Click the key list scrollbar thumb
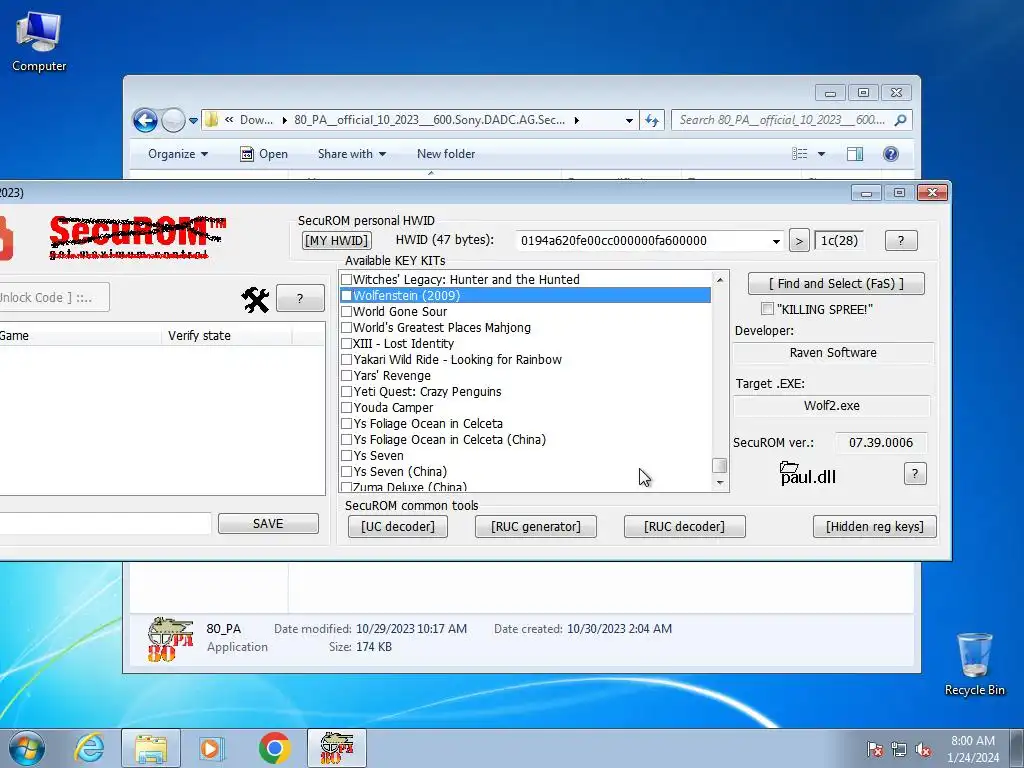1024x768 pixels. click(x=719, y=465)
